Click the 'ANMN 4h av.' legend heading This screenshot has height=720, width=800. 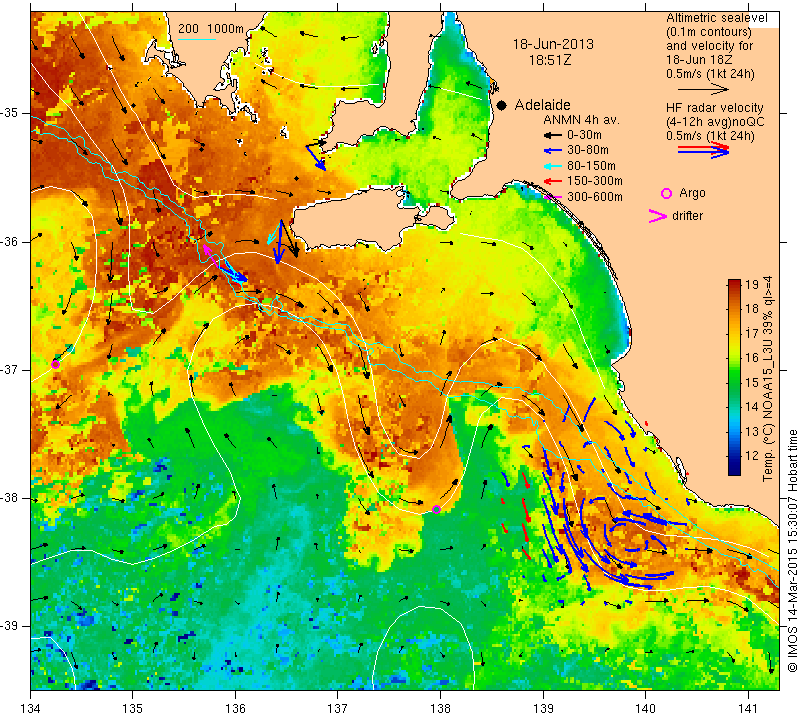pos(581,120)
